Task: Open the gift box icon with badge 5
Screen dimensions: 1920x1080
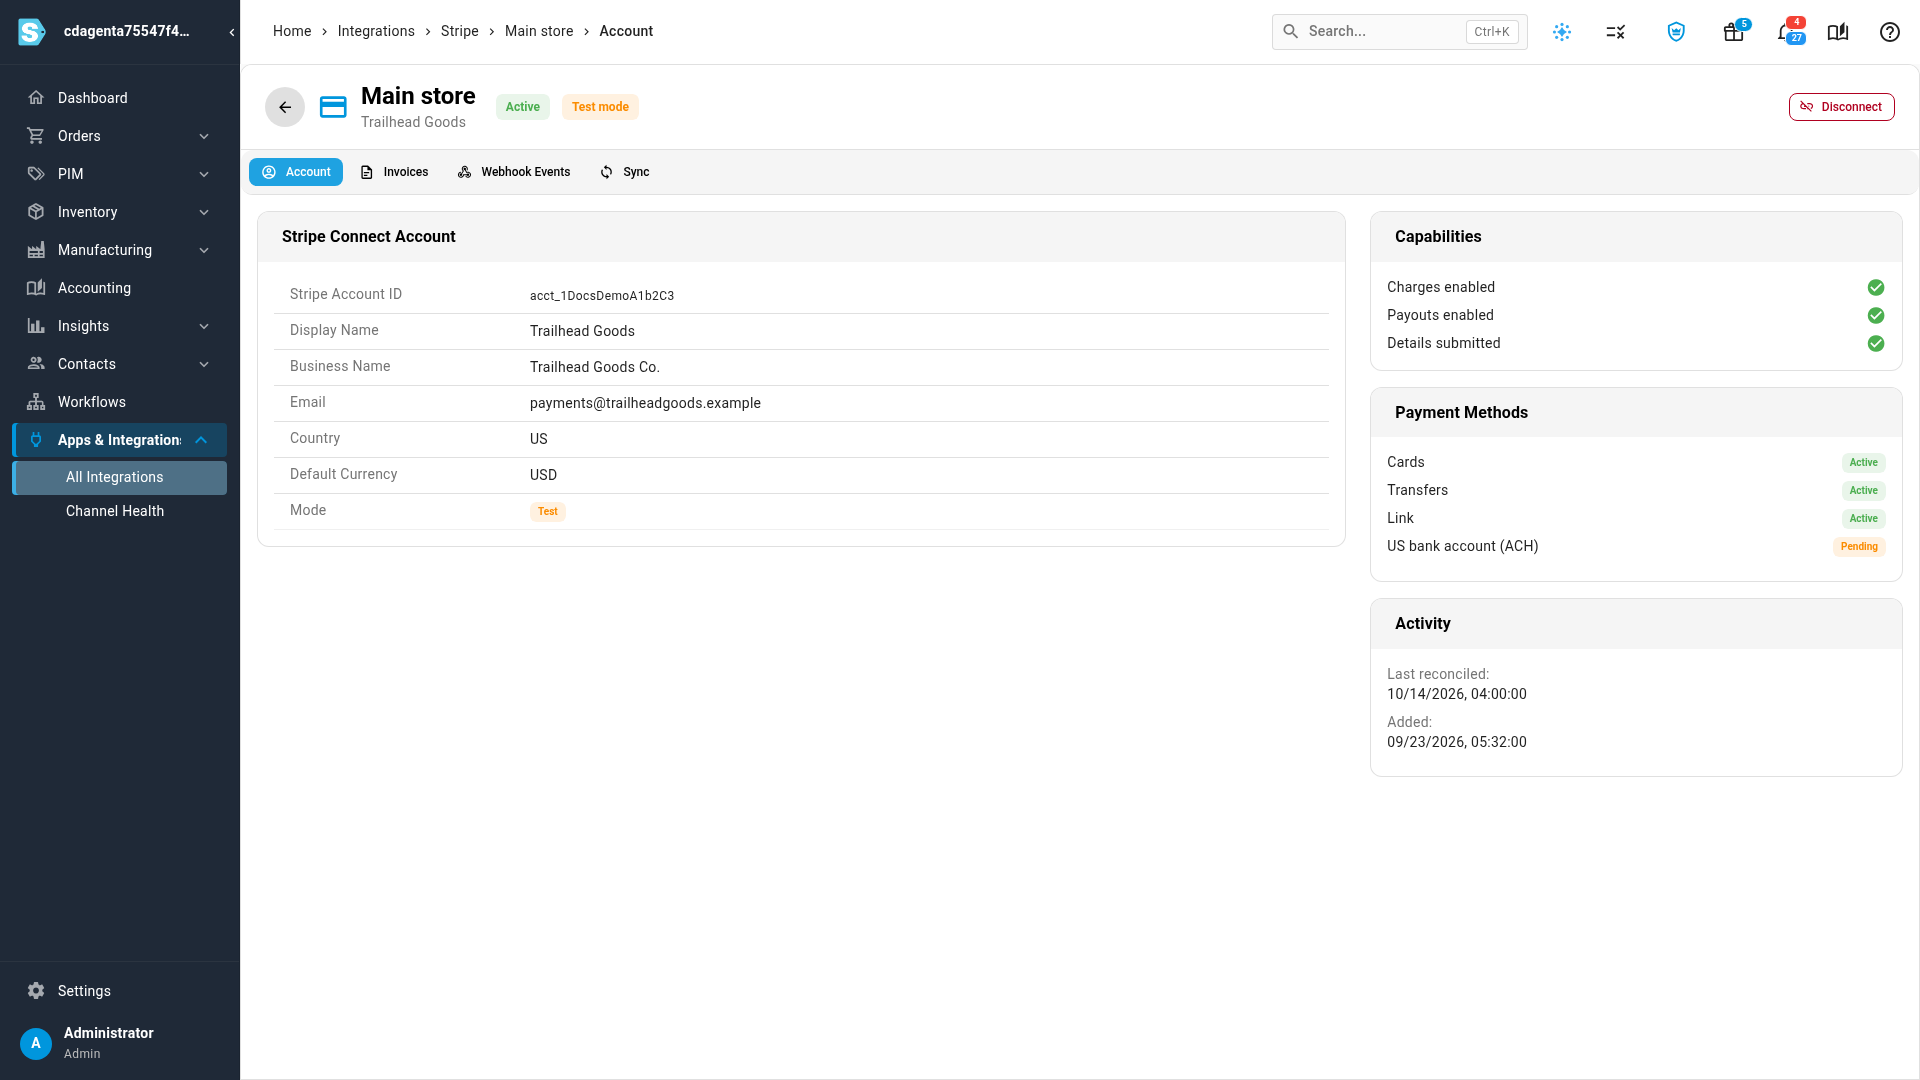Action: (1734, 32)
